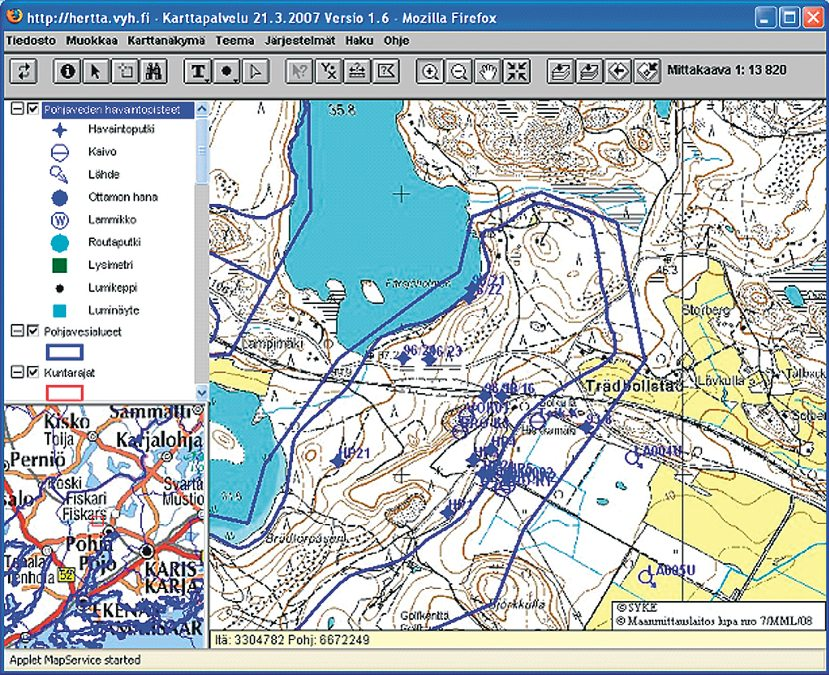The height and width of the screenshot is (675, 829).
Task: Click the Kaivo well symbol
Action: [60, 152]
